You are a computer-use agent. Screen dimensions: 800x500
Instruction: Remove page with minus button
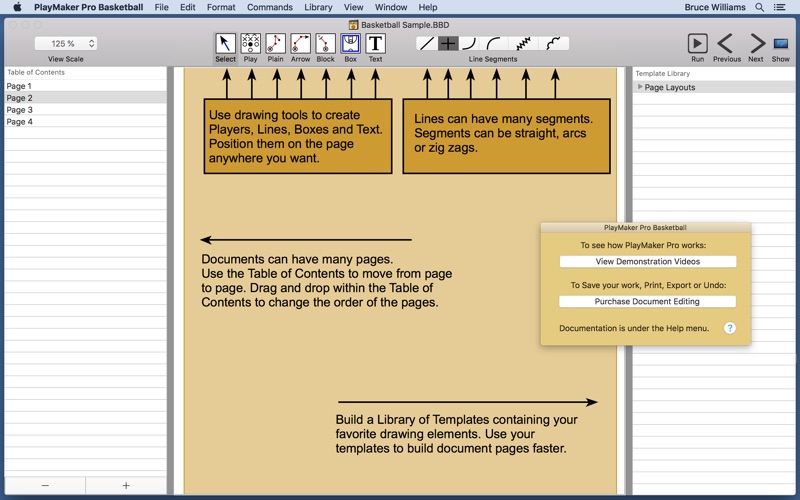(x=45, y=485)
